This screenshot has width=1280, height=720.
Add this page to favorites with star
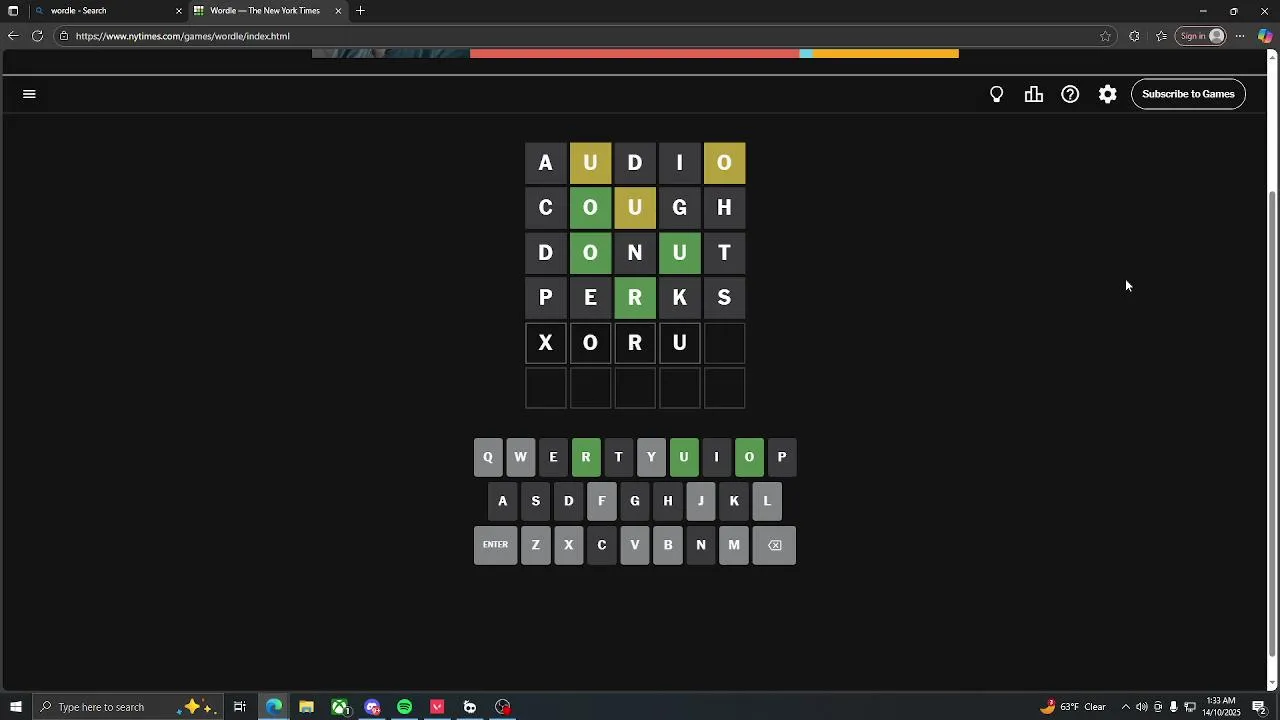(1105, 36)
